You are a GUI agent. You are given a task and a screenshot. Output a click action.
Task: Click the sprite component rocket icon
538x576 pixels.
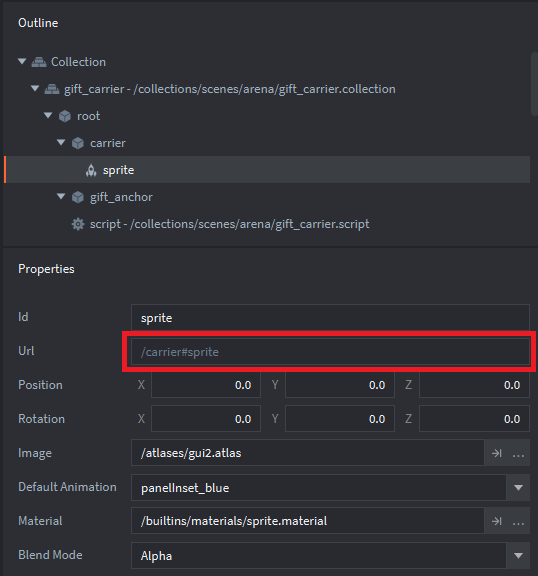pyautogui.click(x=91, y=170)
